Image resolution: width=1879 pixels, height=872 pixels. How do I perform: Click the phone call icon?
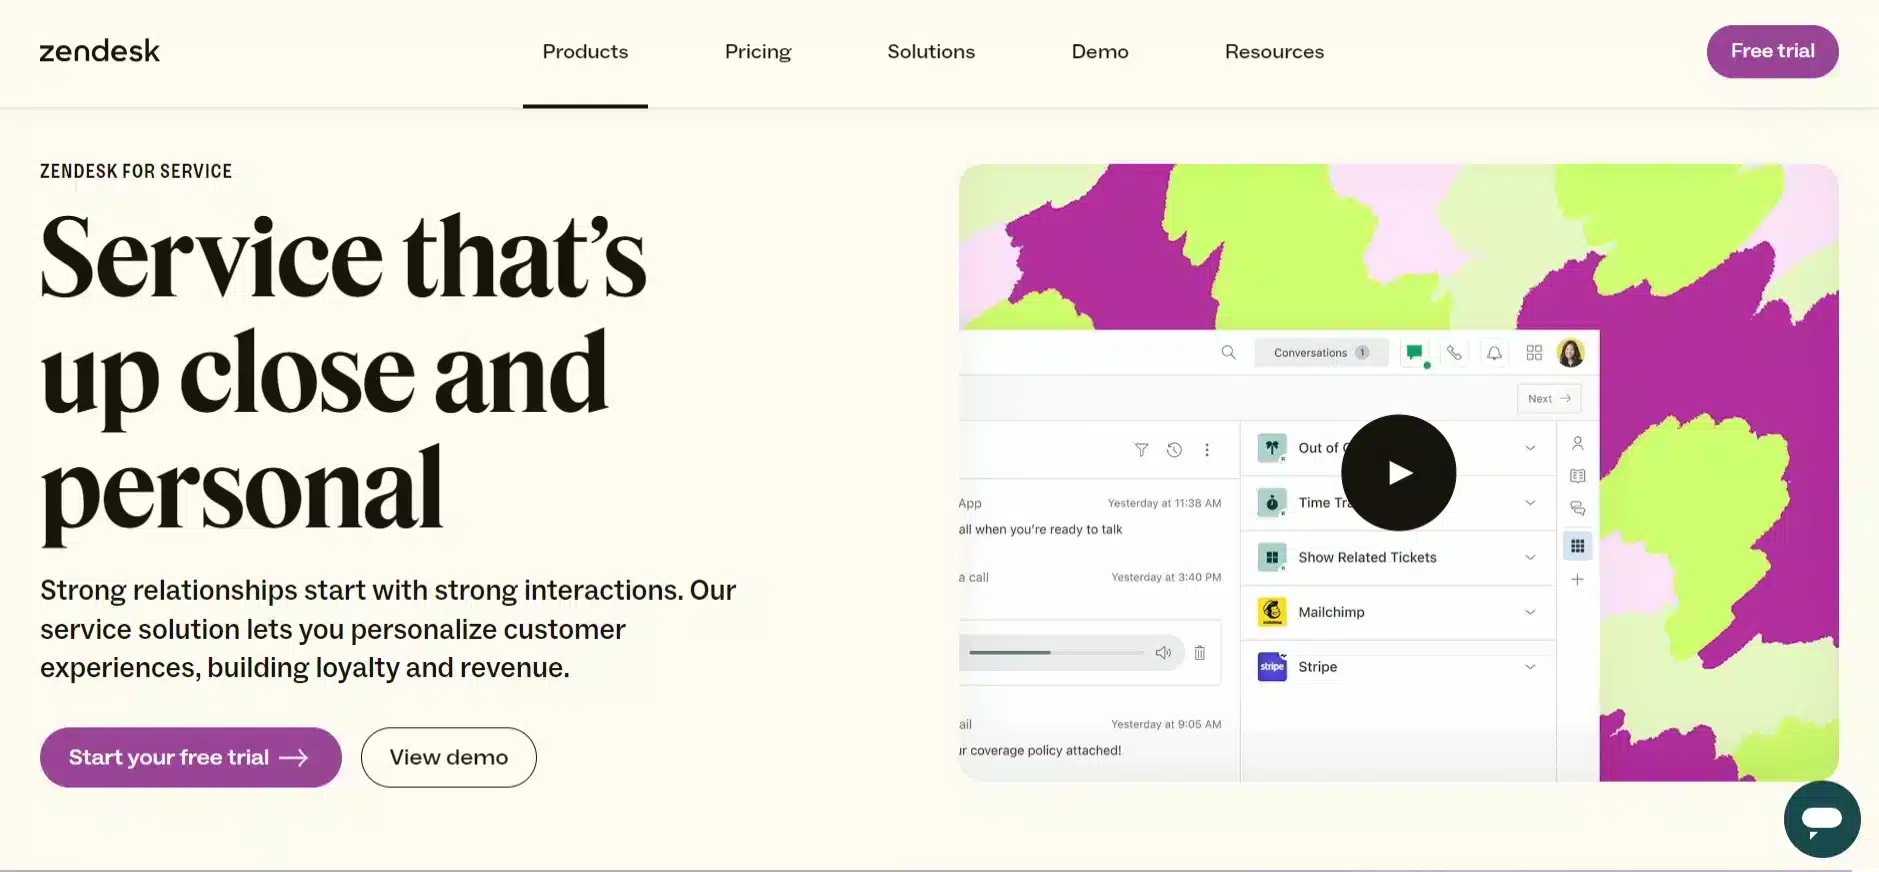pos(1454,352)
